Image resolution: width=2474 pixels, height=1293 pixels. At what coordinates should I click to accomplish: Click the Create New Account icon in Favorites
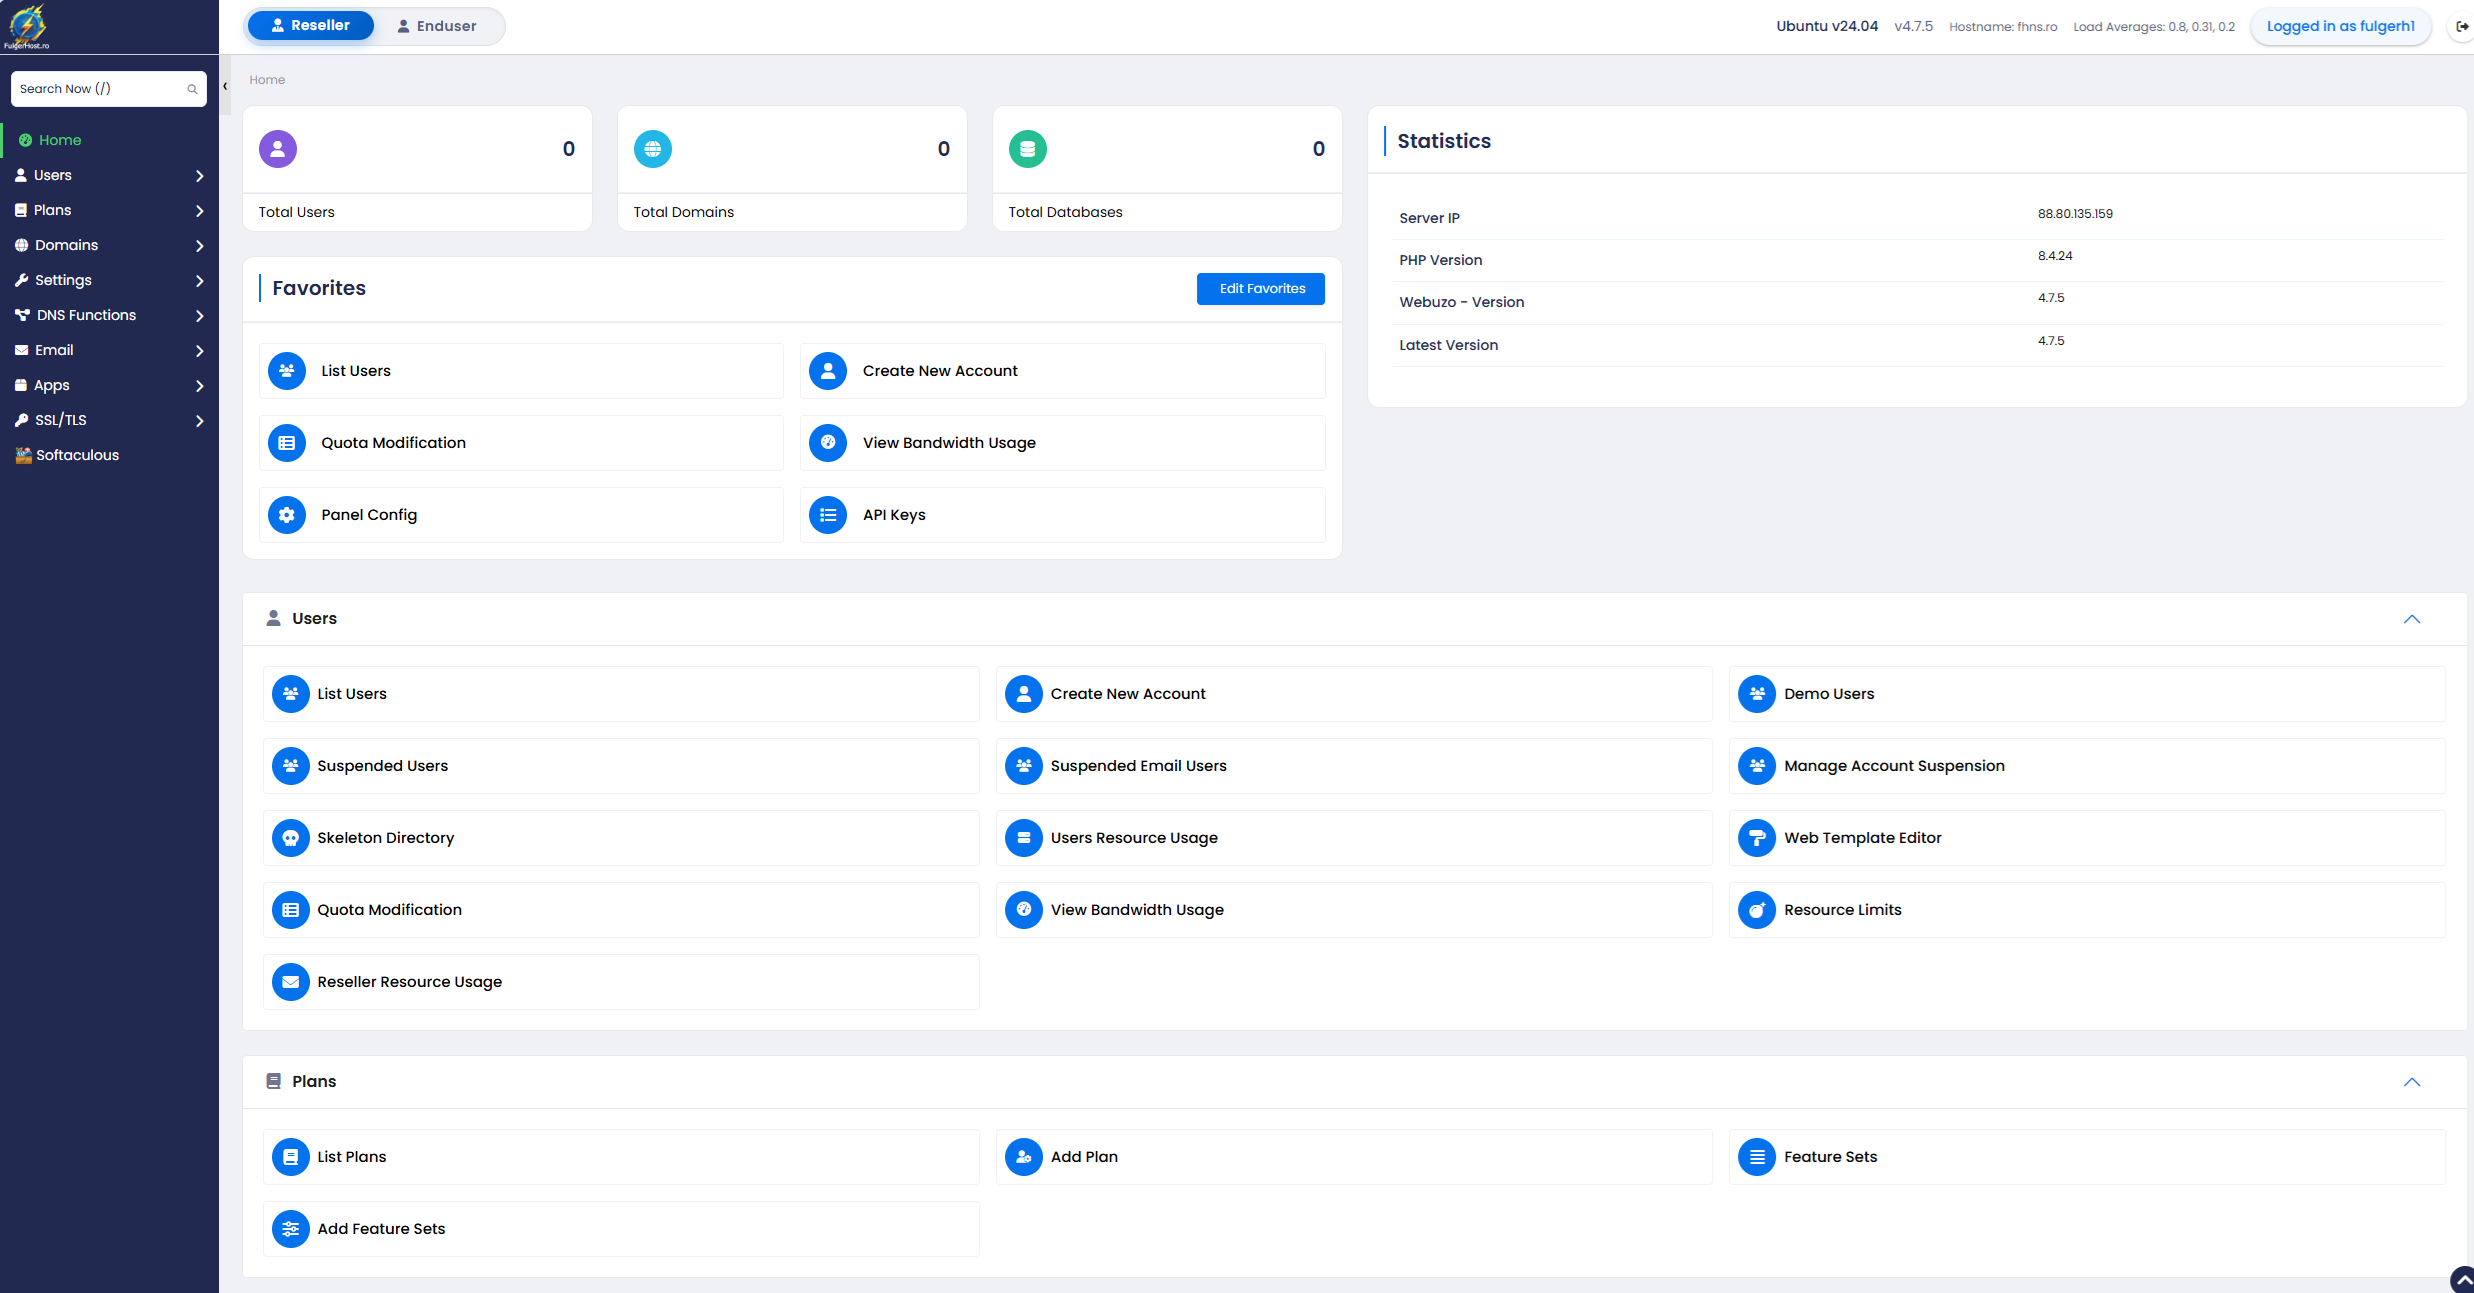pyautogui.click(x=828, y=371)
